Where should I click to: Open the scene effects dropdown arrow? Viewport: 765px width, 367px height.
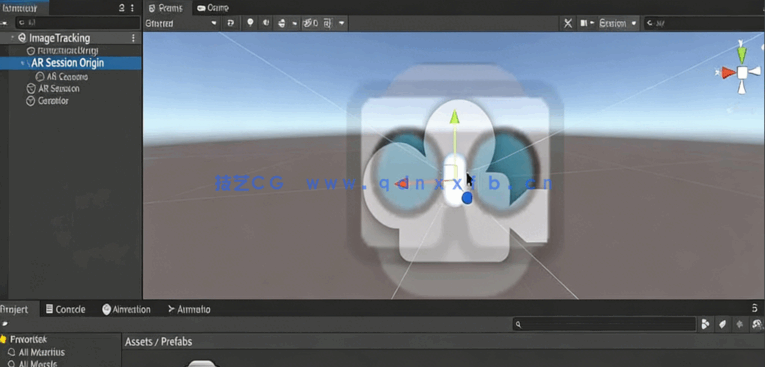point(294,23)
